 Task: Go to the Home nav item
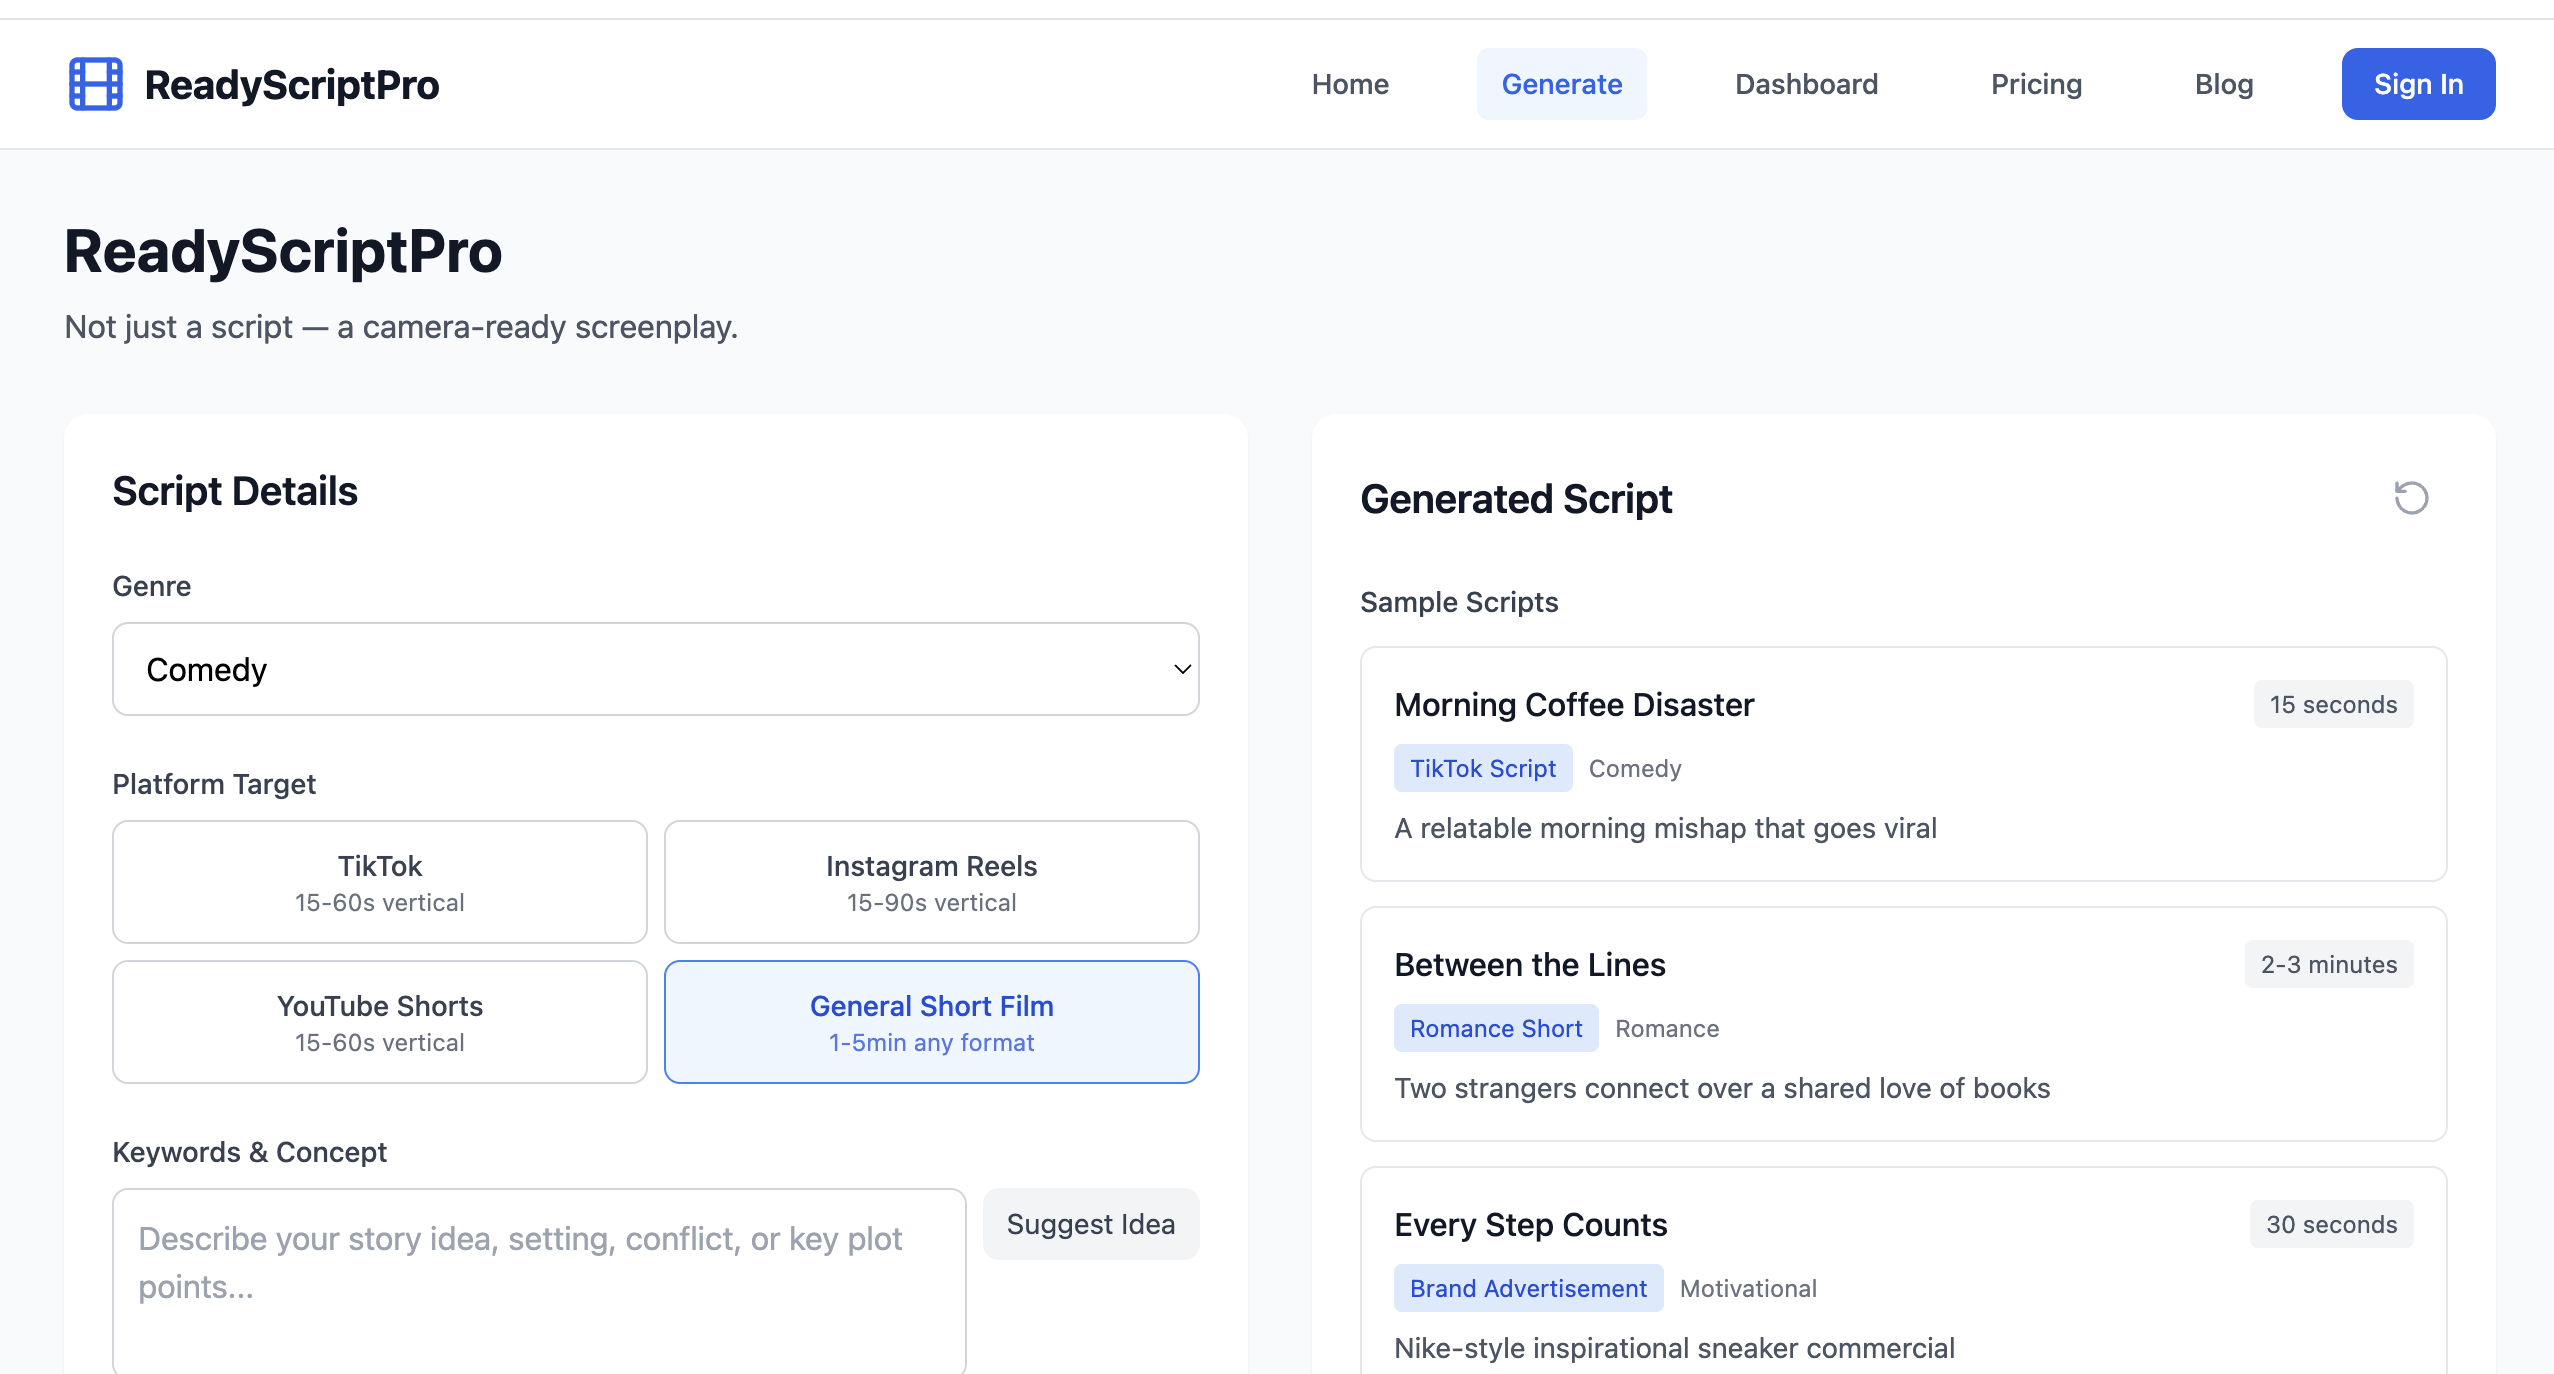[x=1349, y=84]
